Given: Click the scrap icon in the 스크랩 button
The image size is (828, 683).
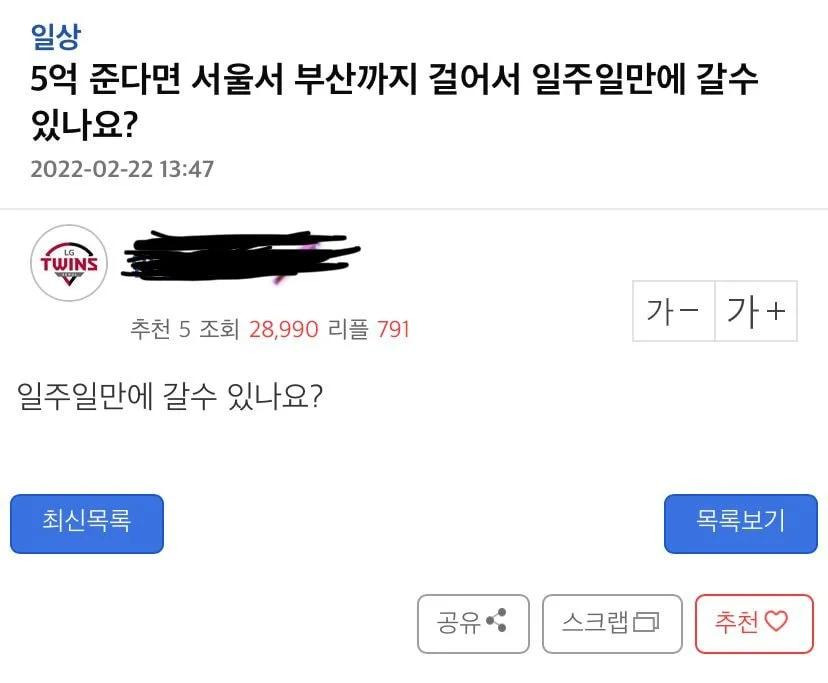Looking at the screenshot, I should (648, 624).
